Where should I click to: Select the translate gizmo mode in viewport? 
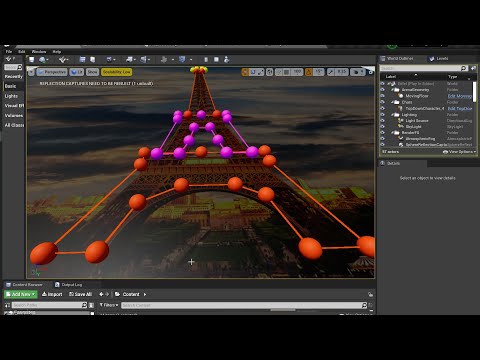245,72
